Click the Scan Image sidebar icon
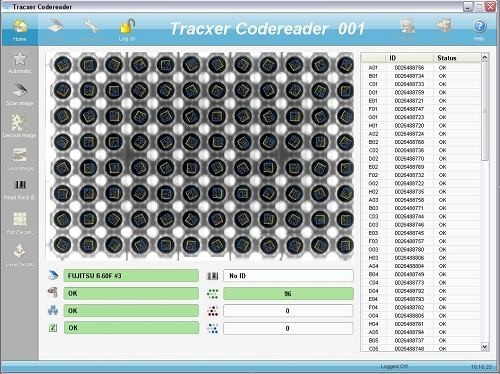Screen dimensions: 500x374 click(x=20, y=91)
